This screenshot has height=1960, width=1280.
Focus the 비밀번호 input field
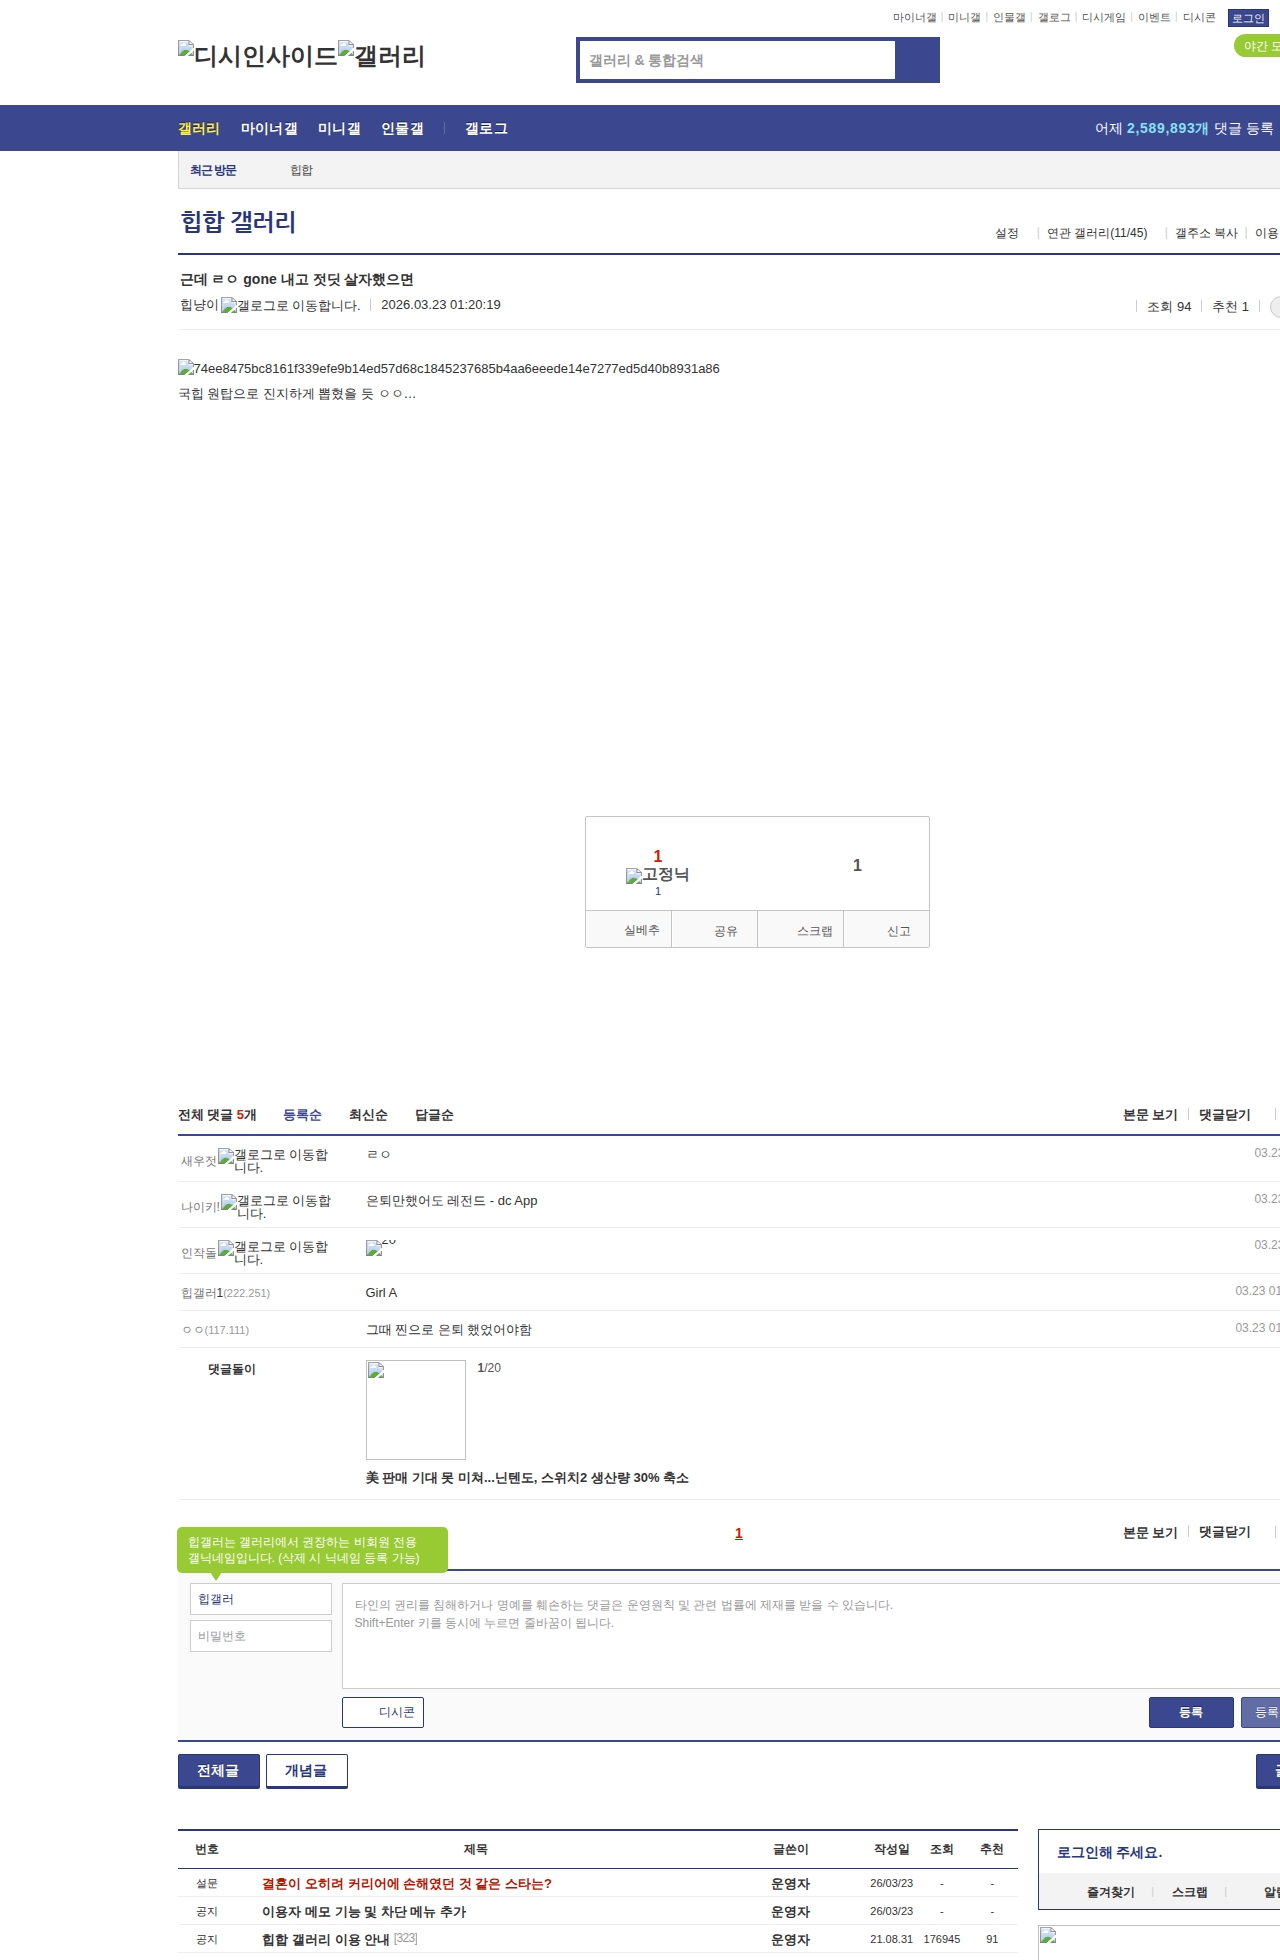[260, 1636]
